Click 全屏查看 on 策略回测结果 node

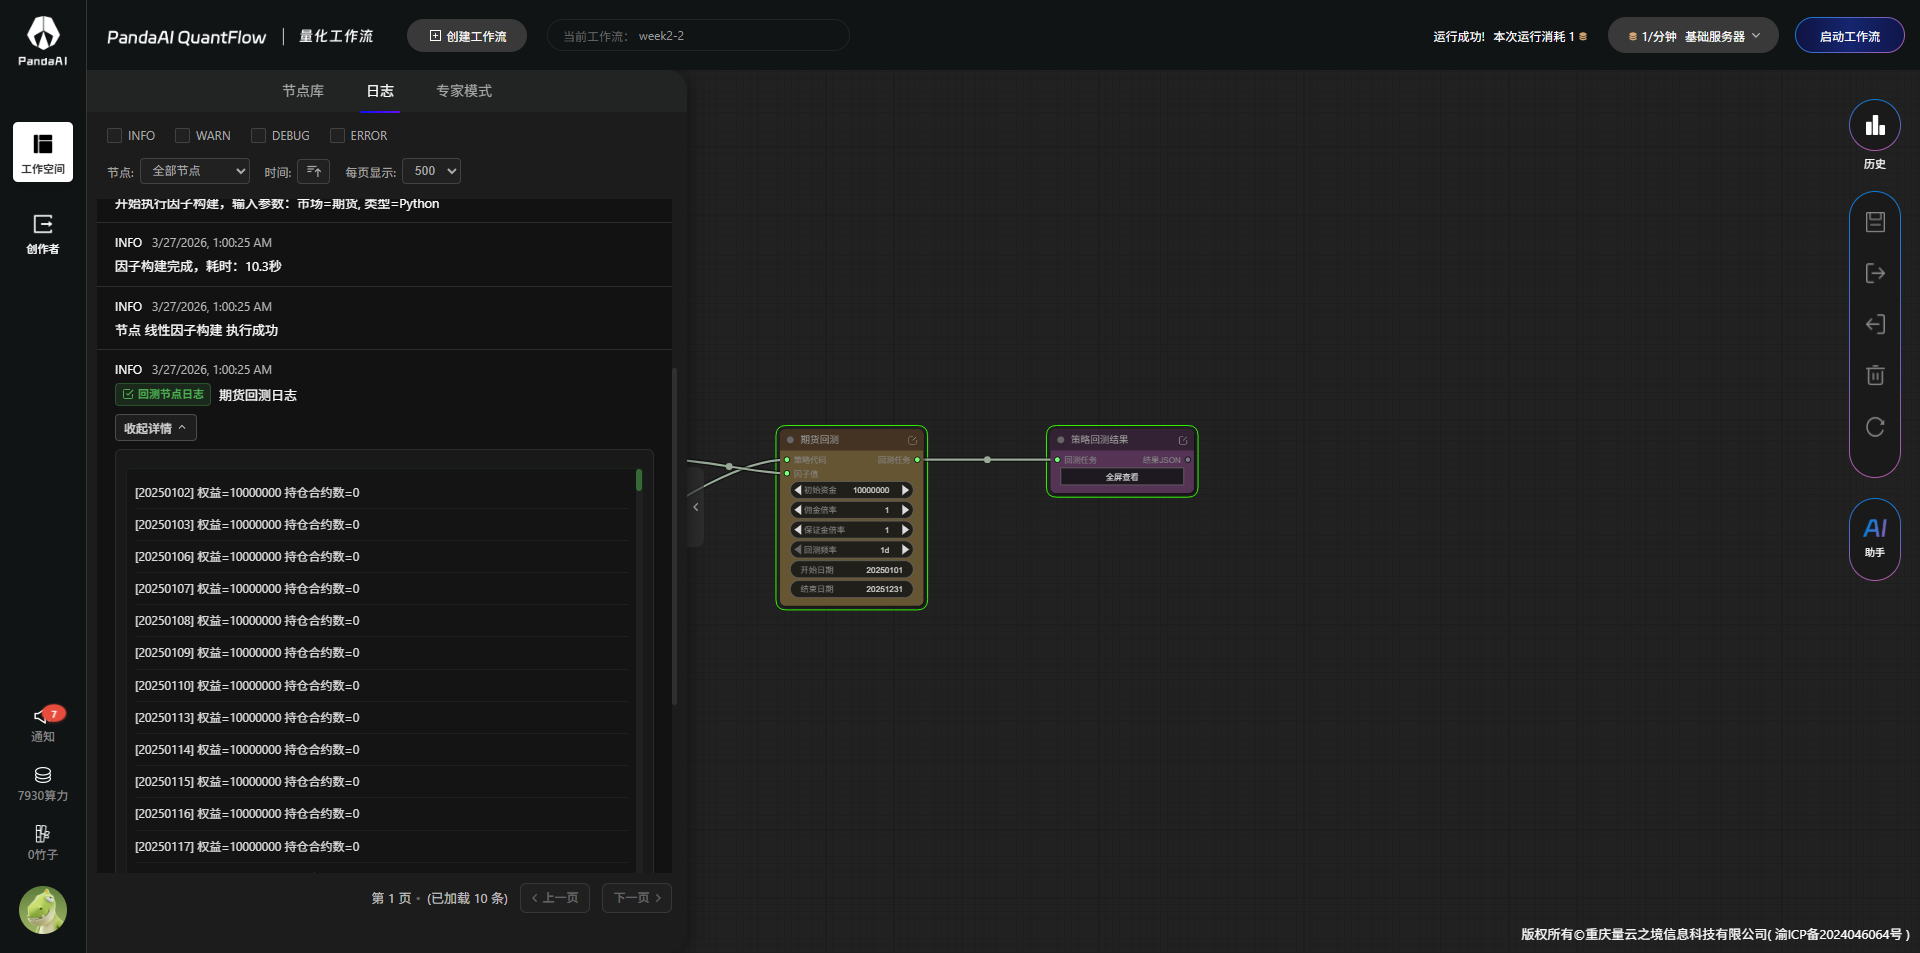pos(1121,477)
